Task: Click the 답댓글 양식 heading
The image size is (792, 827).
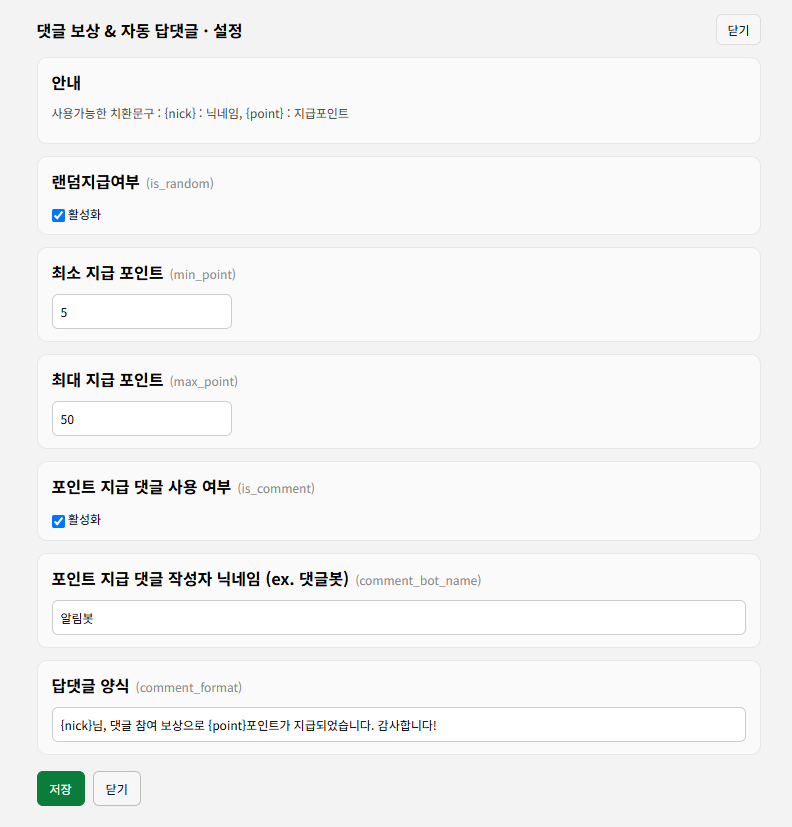Action: pyautogui.click(x=90, y=686)
